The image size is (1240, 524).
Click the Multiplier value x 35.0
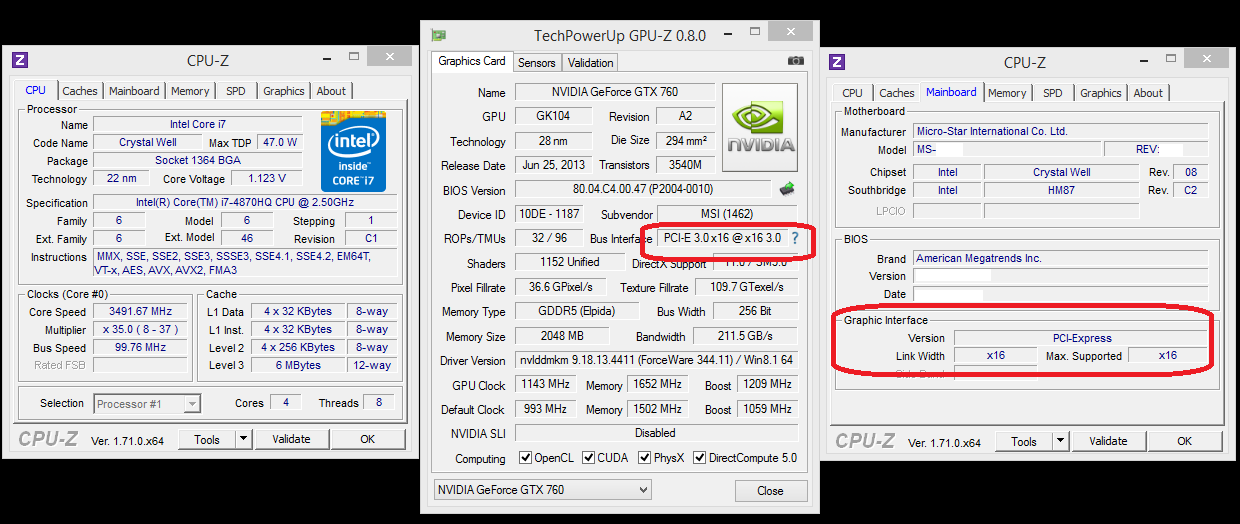pos(142,330)
